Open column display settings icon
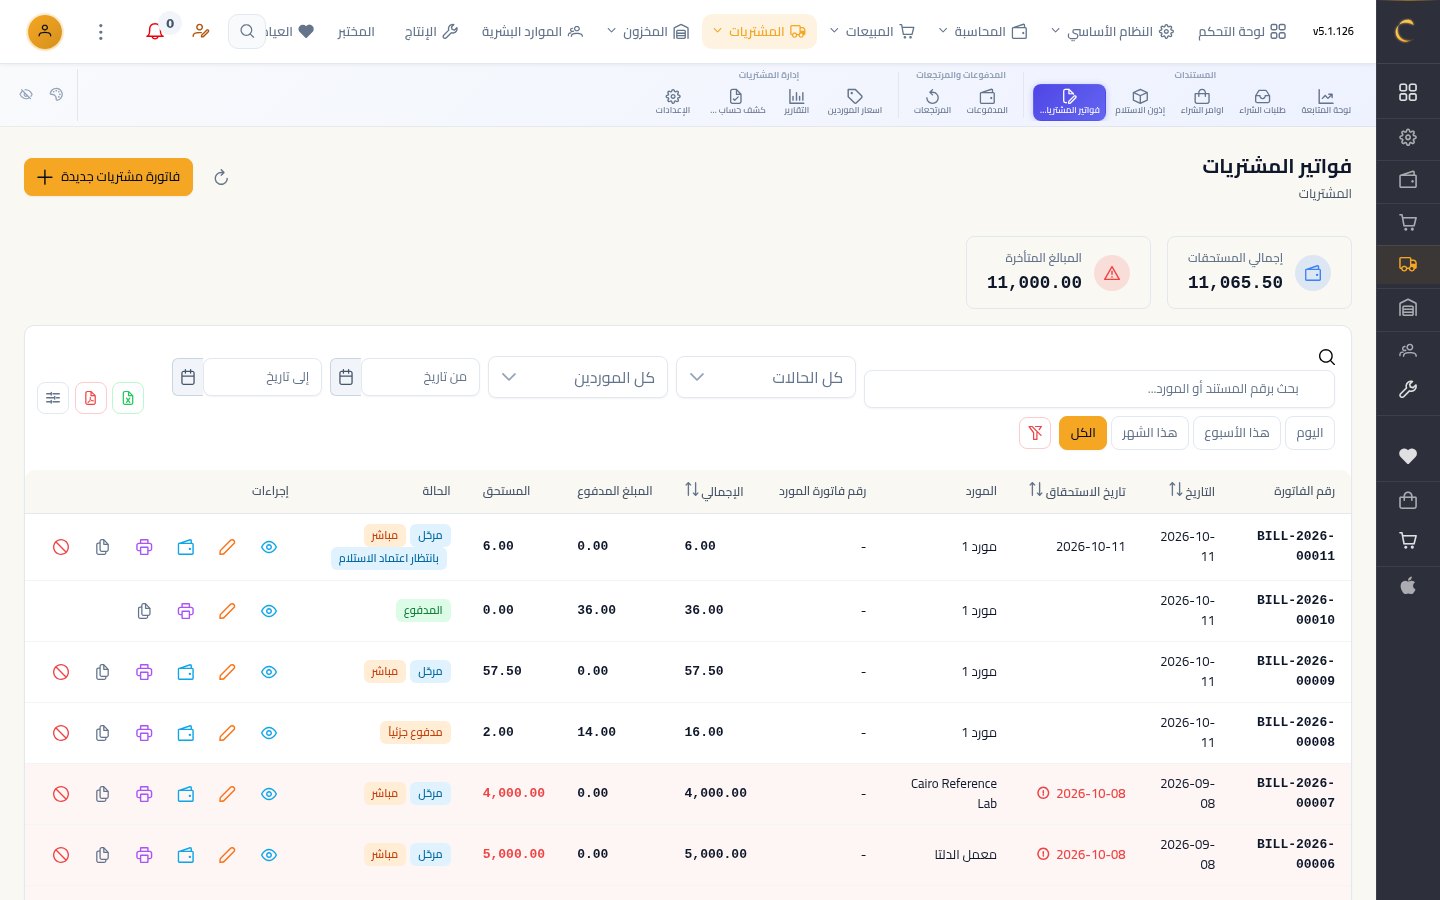The image size is (1440, 900). tap(53, 398)
